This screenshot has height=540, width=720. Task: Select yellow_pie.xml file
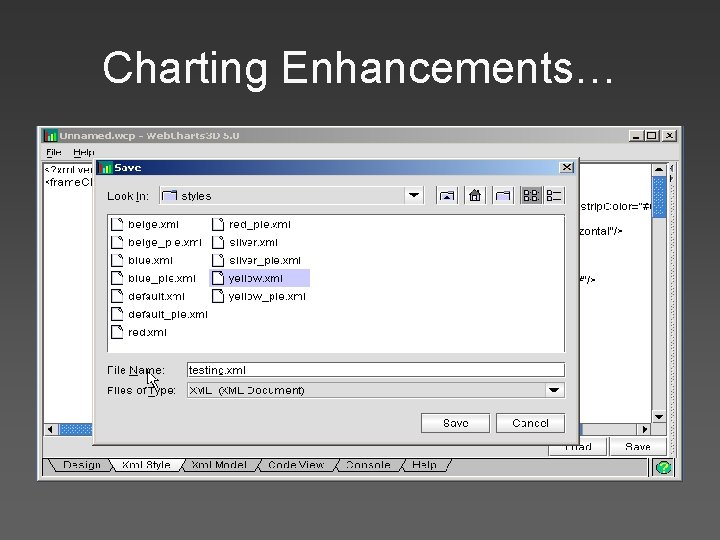[259, 296]
